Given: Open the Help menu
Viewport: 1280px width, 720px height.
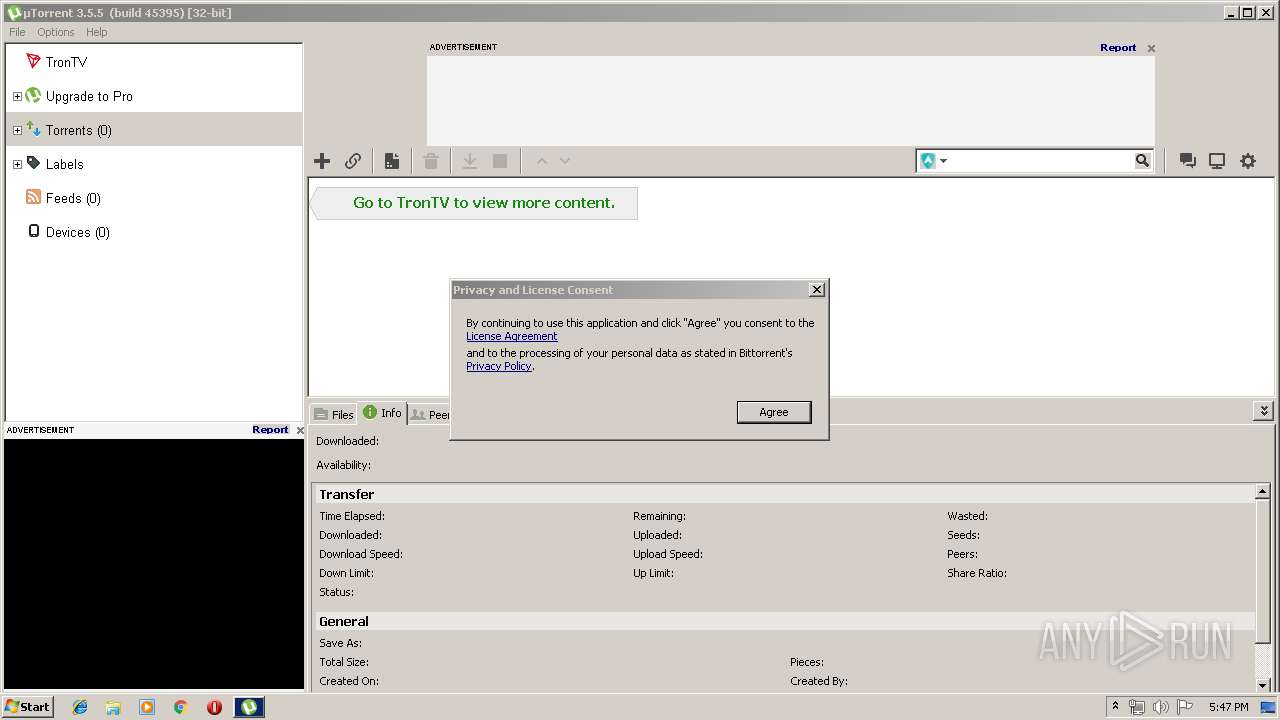Looking at the screenshot, I should [x=96, y=32].
